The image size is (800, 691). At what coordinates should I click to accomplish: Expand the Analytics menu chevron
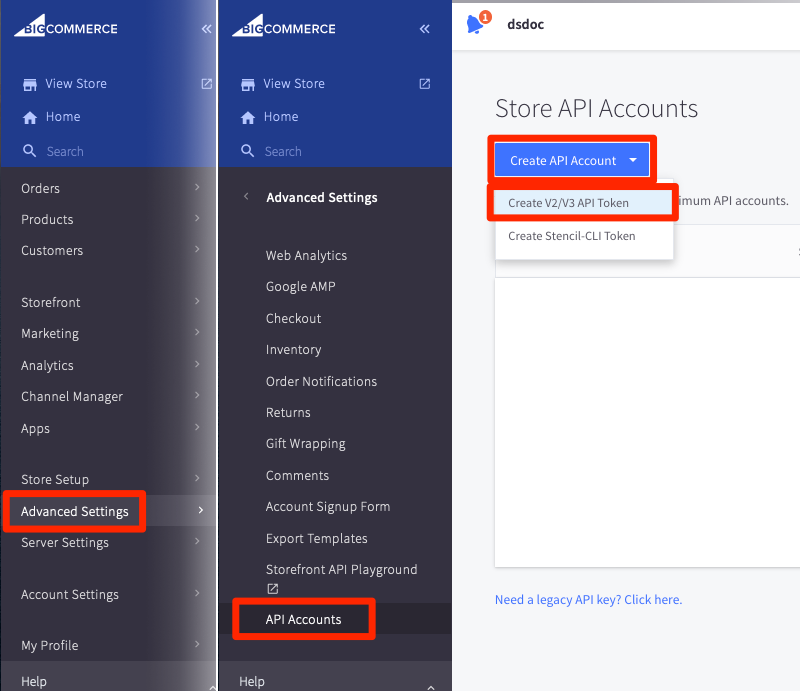pos(197,364)
